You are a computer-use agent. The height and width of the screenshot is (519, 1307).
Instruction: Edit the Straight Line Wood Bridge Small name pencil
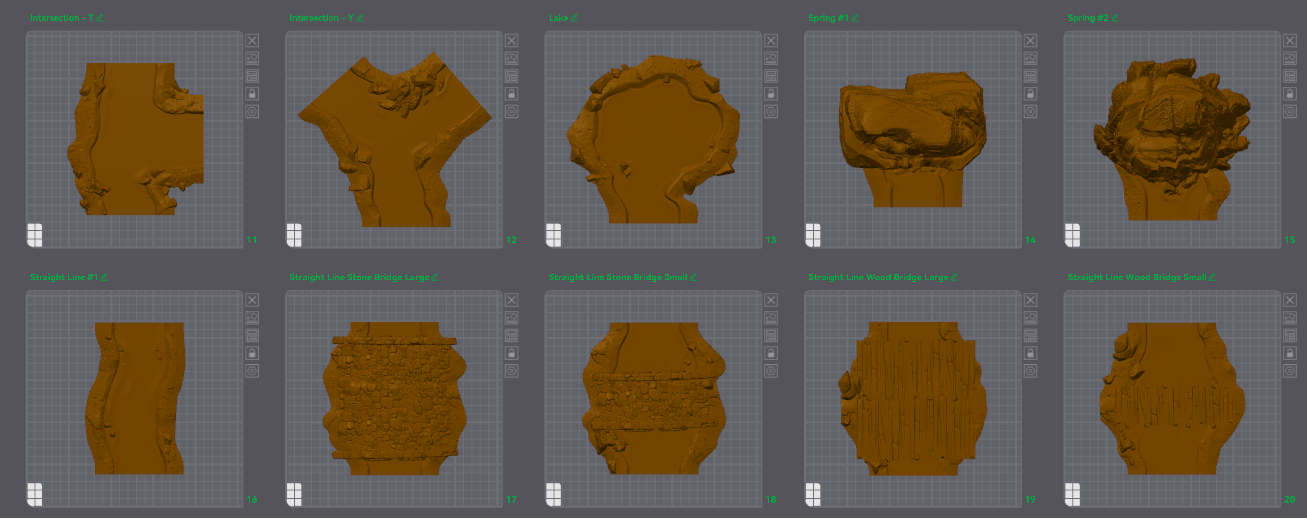(x=1214, y=277)
